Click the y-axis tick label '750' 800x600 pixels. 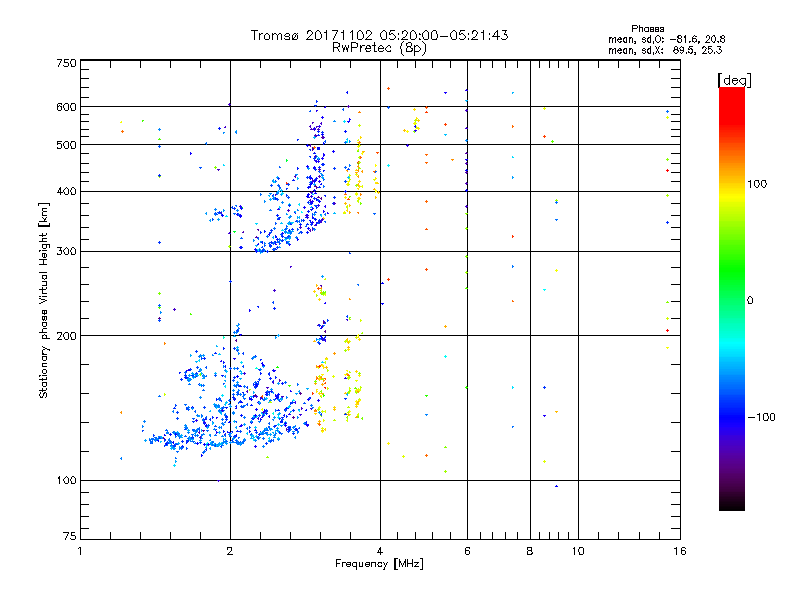(x=66, y=63)
